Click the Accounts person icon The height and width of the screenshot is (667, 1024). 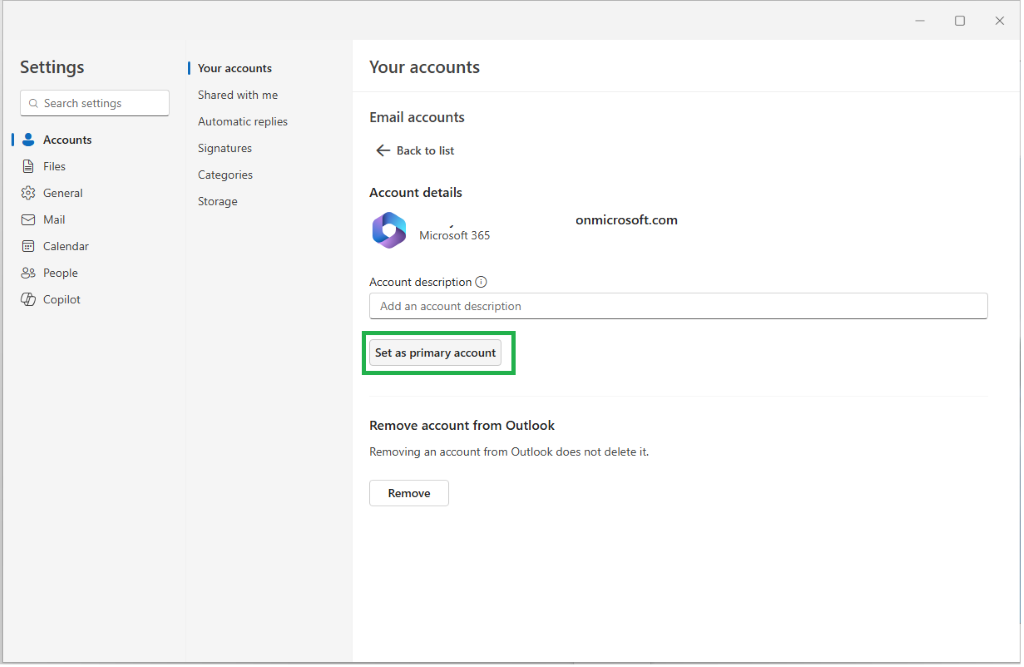point(28,140)
